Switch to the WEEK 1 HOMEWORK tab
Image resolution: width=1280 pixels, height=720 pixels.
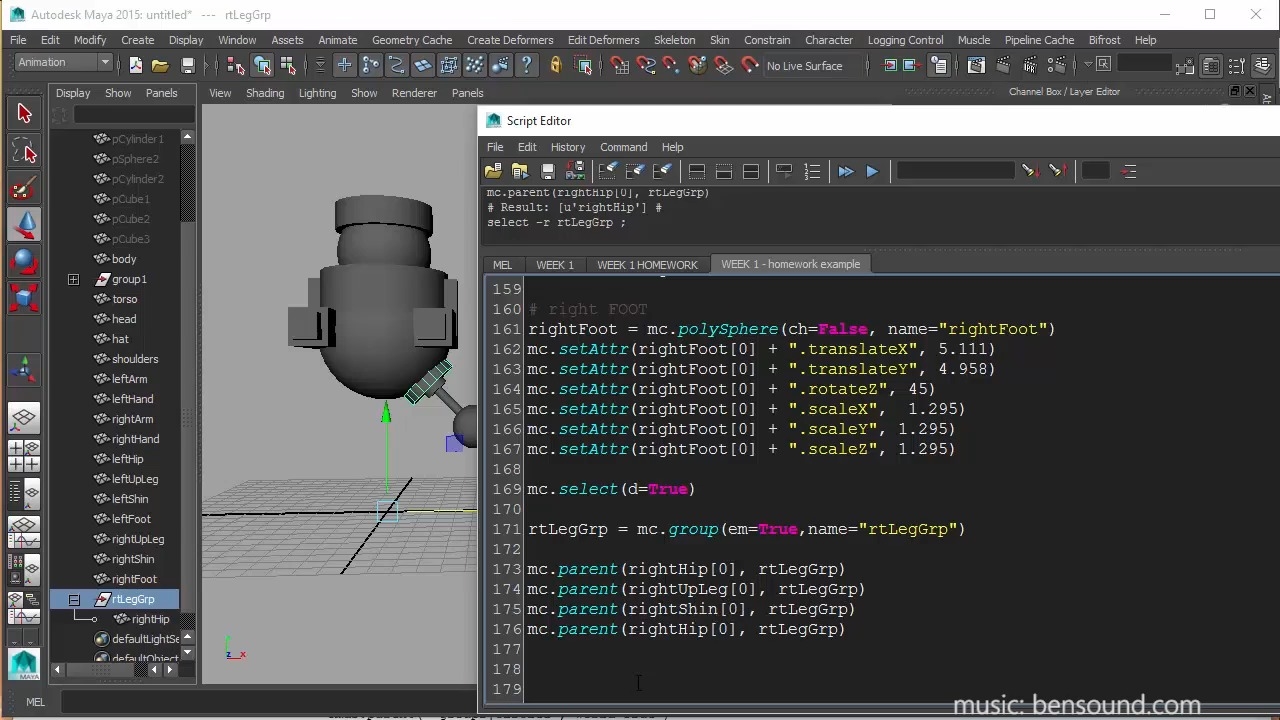[647, 264]
